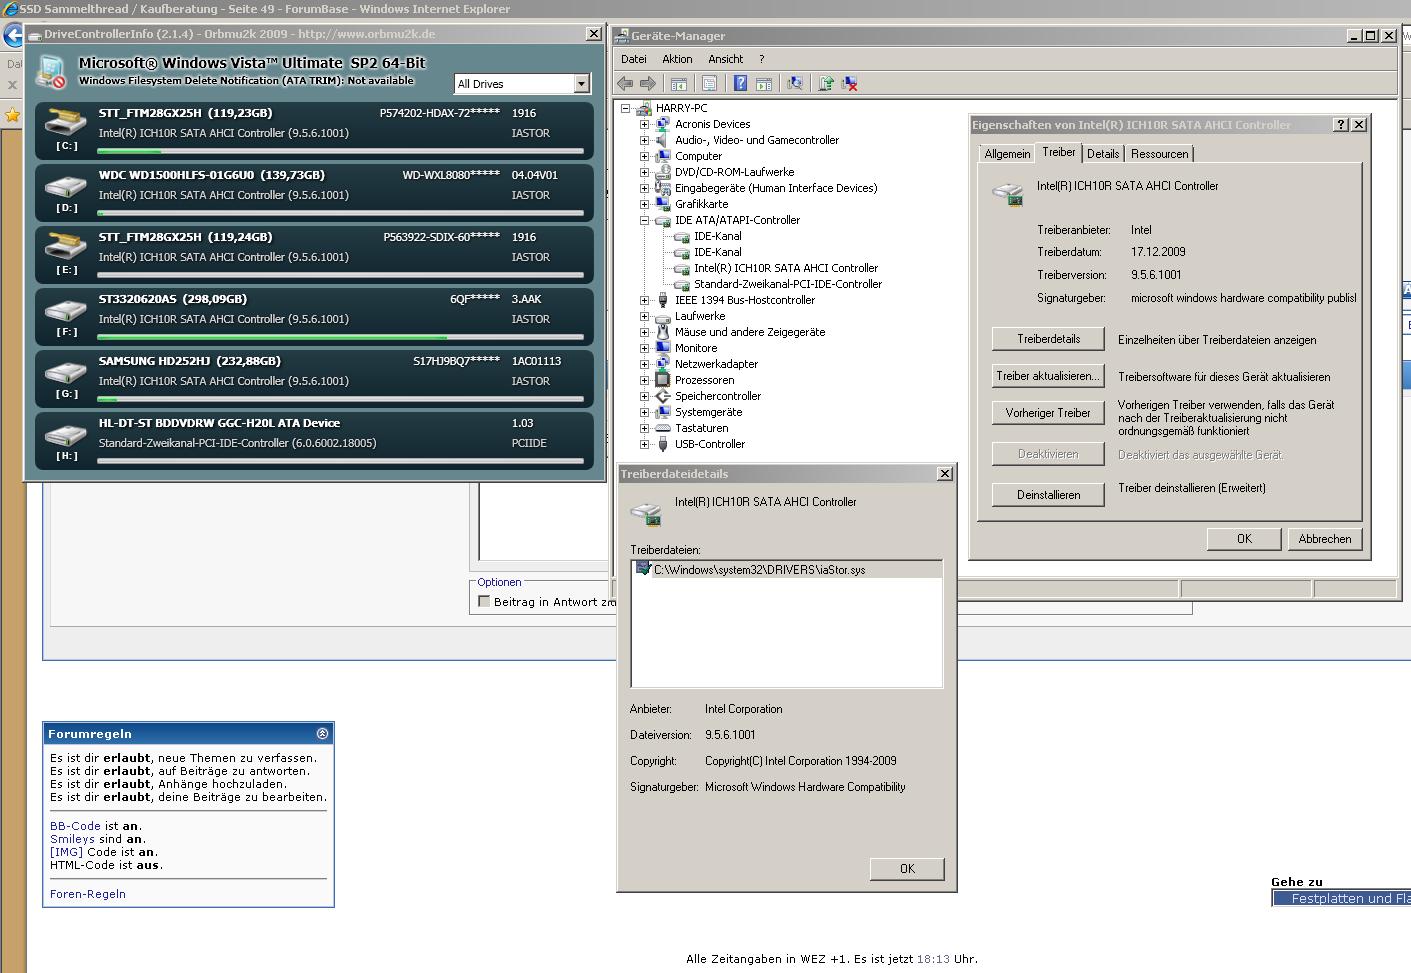
Task: Collapse the Forumregeln box with its round icon
Action: coord(322,733)
